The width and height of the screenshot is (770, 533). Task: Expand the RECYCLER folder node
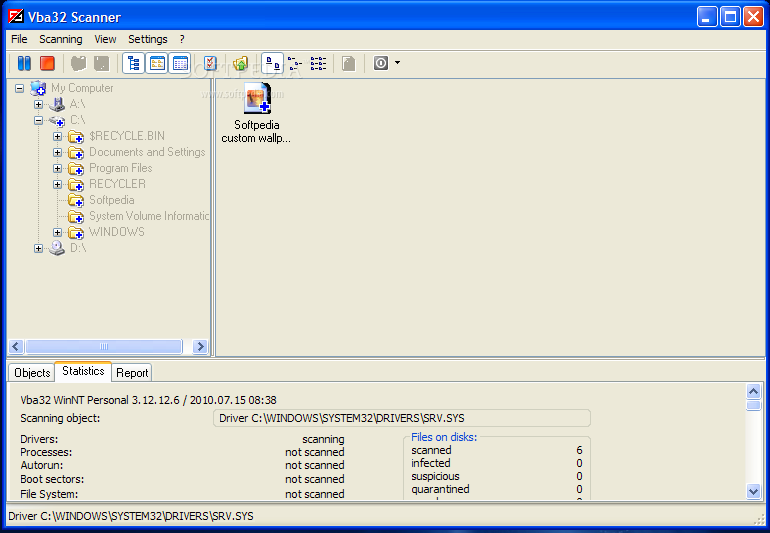57,185
